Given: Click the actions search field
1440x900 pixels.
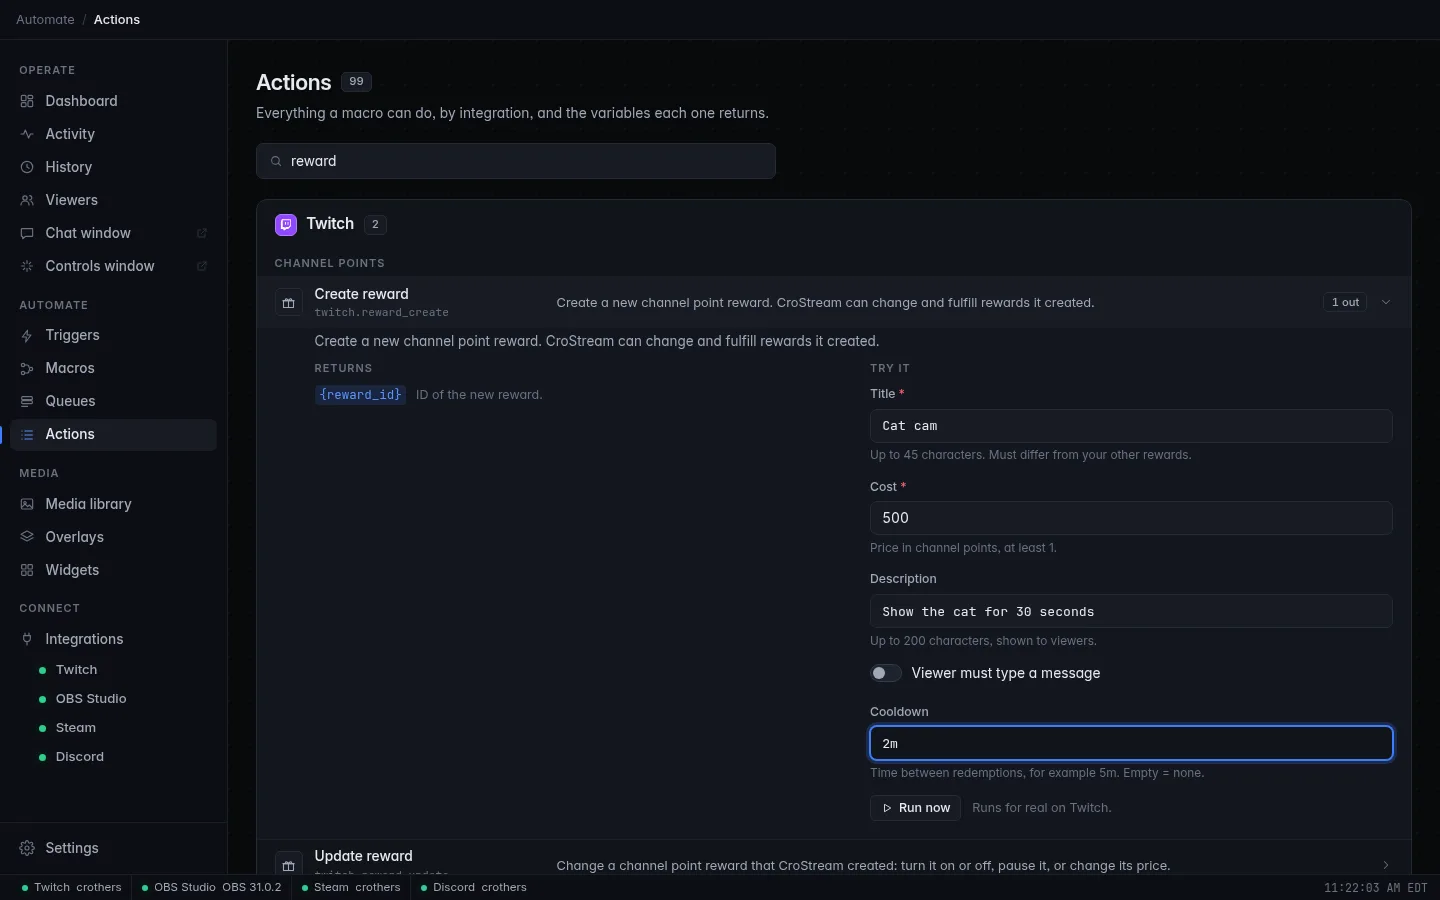Looking at the screenshot, I should (x=516, y=161).
